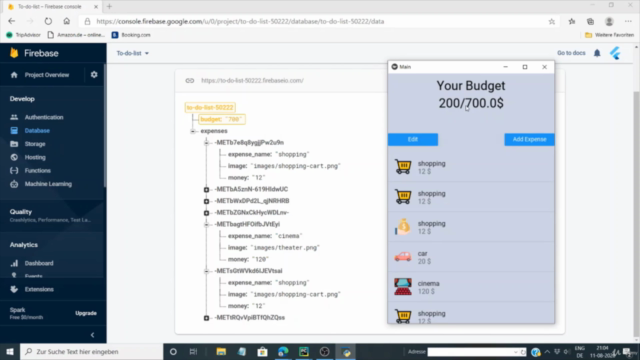Open Functions section
This screenshot has height=360, width=640.
click(x=37, y=171)
